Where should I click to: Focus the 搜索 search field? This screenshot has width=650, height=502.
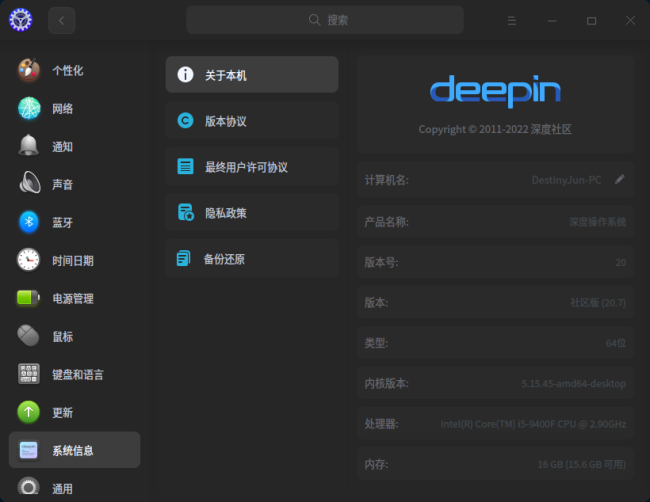325,19
